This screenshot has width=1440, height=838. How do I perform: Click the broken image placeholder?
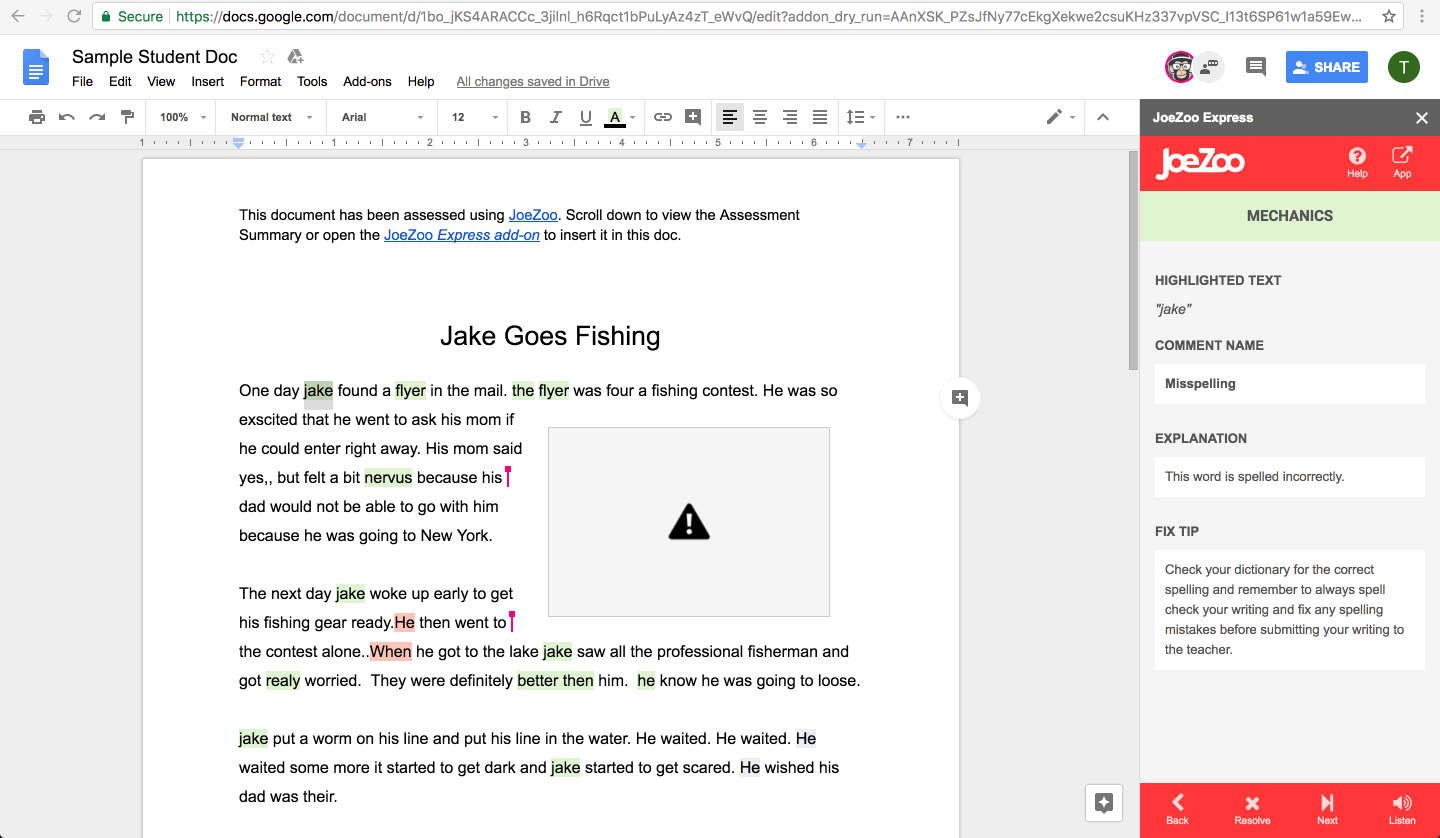(x=689, y=522)
